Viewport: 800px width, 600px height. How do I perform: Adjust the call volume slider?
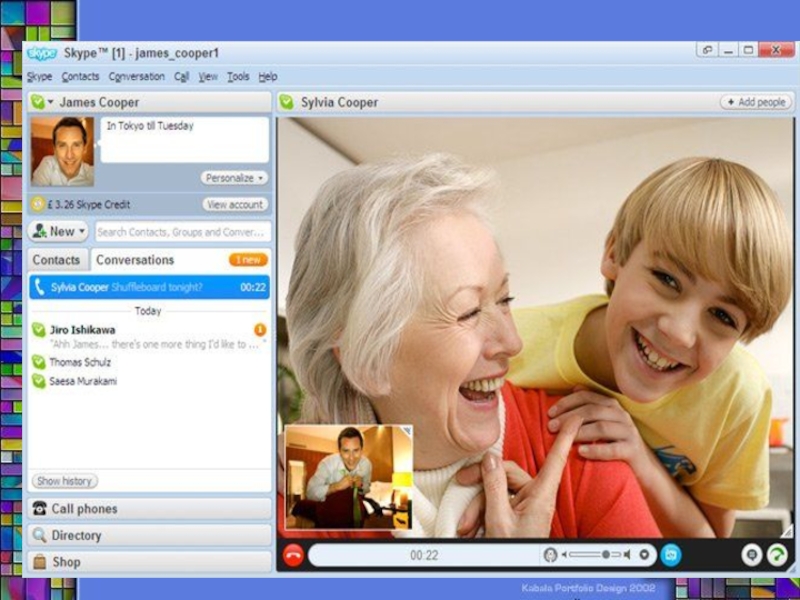click(x=595, y=554)
